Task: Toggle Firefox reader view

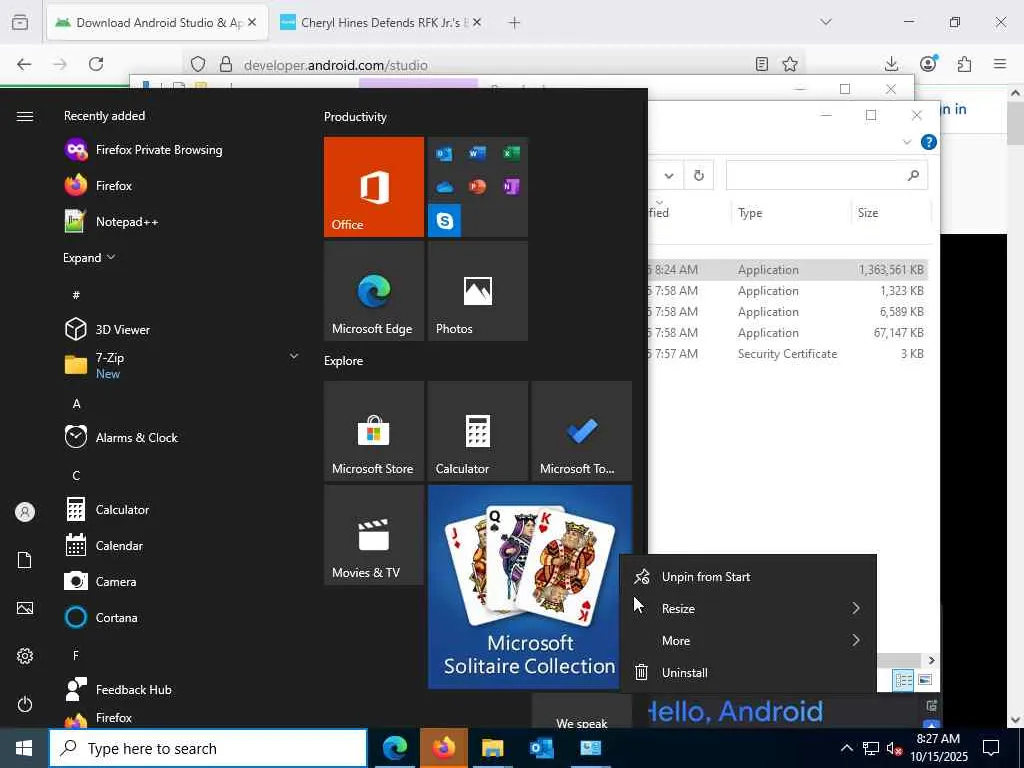Action: pos(761,64)
